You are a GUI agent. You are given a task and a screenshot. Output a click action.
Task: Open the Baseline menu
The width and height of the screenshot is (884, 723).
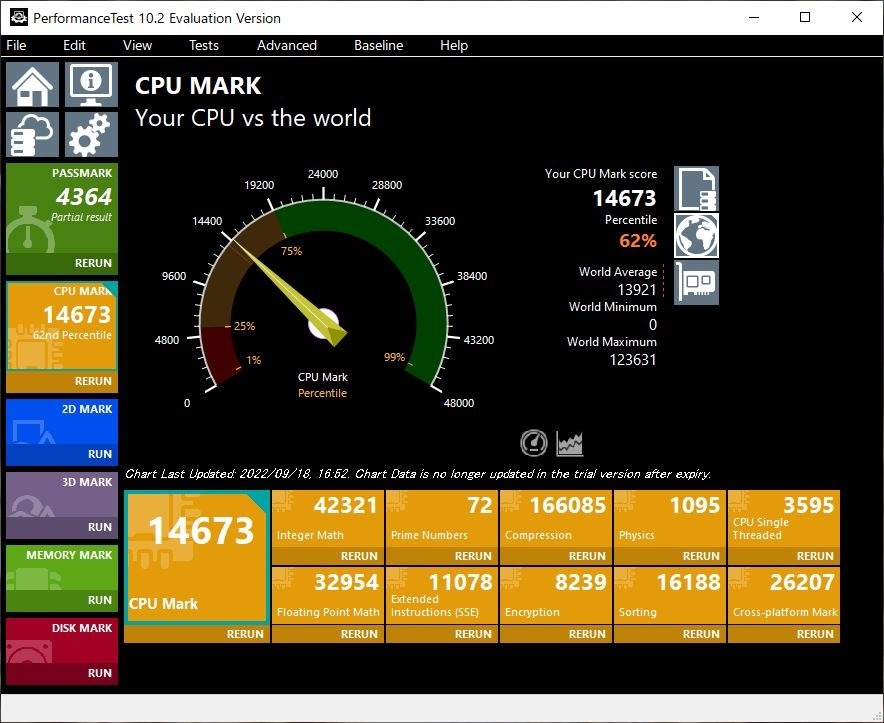tap(378, 45)
